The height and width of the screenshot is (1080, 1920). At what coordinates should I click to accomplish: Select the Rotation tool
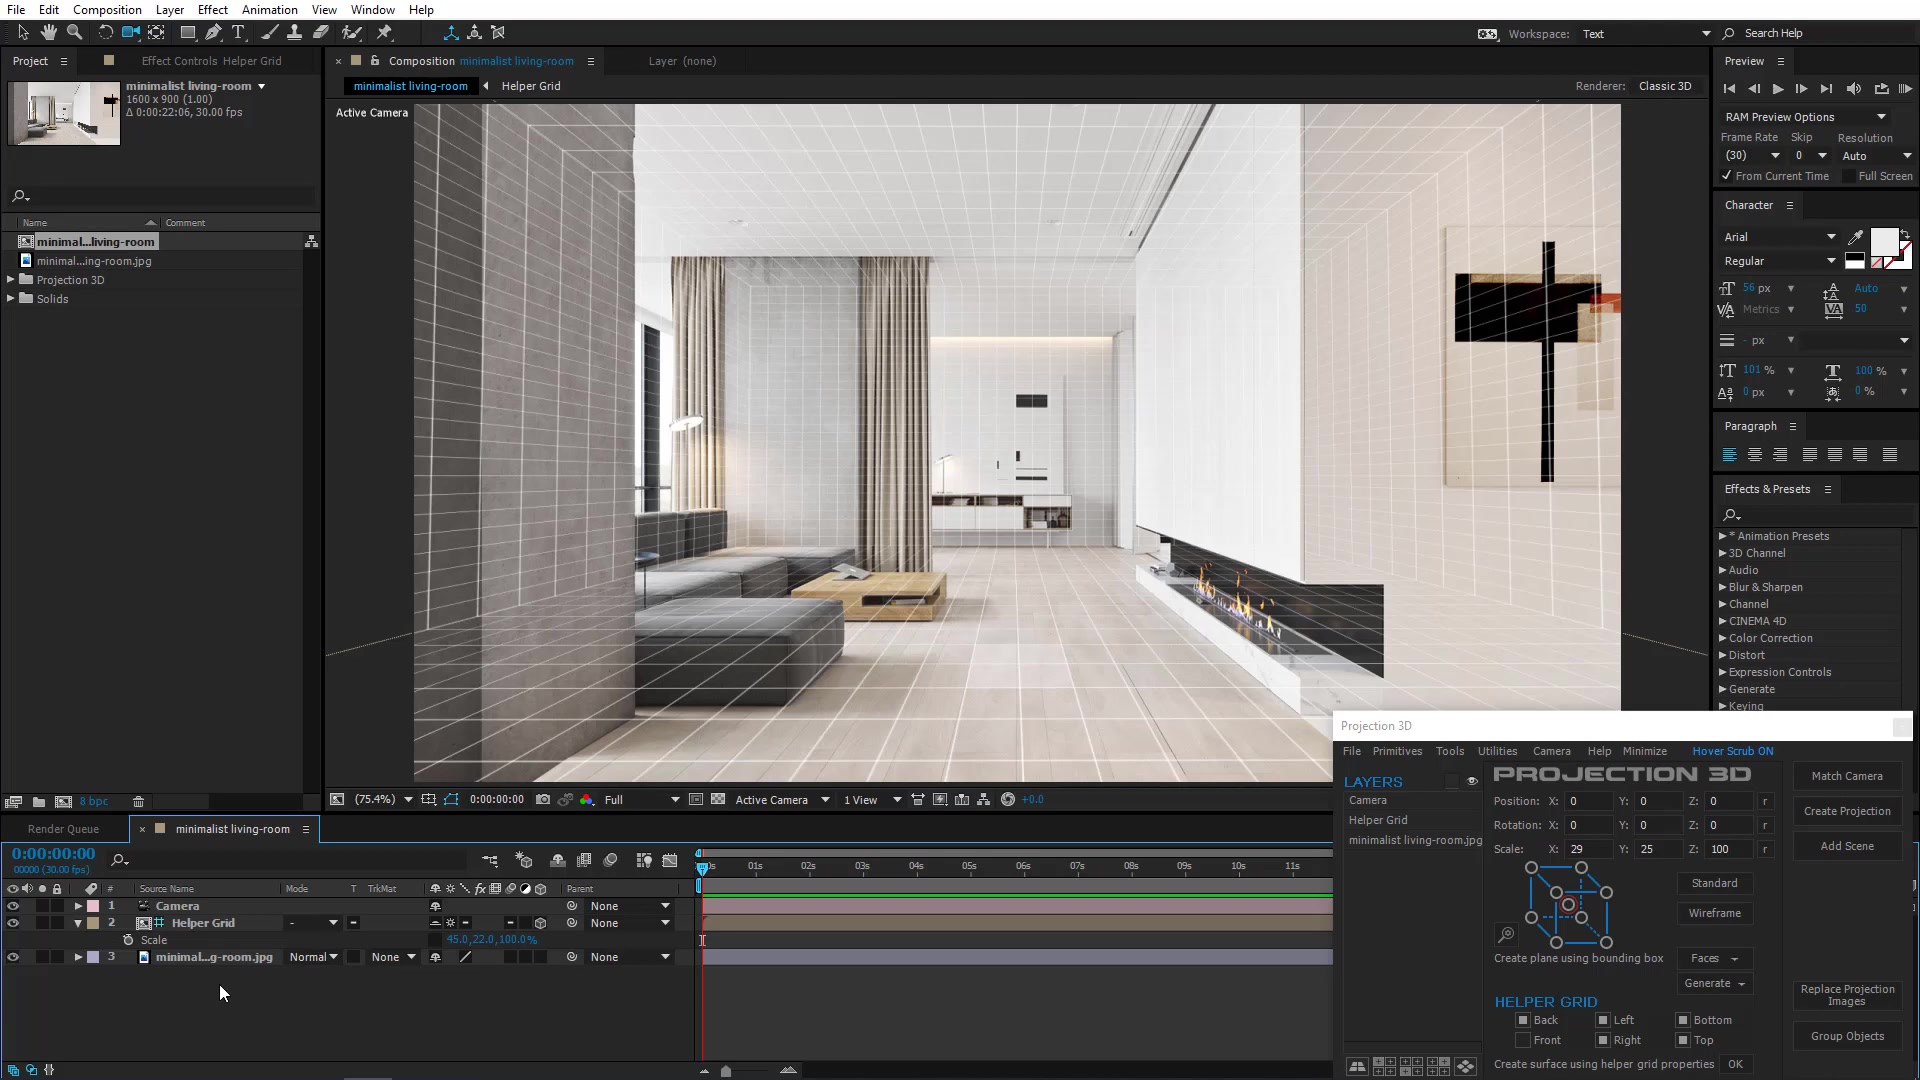coord(105,32)
